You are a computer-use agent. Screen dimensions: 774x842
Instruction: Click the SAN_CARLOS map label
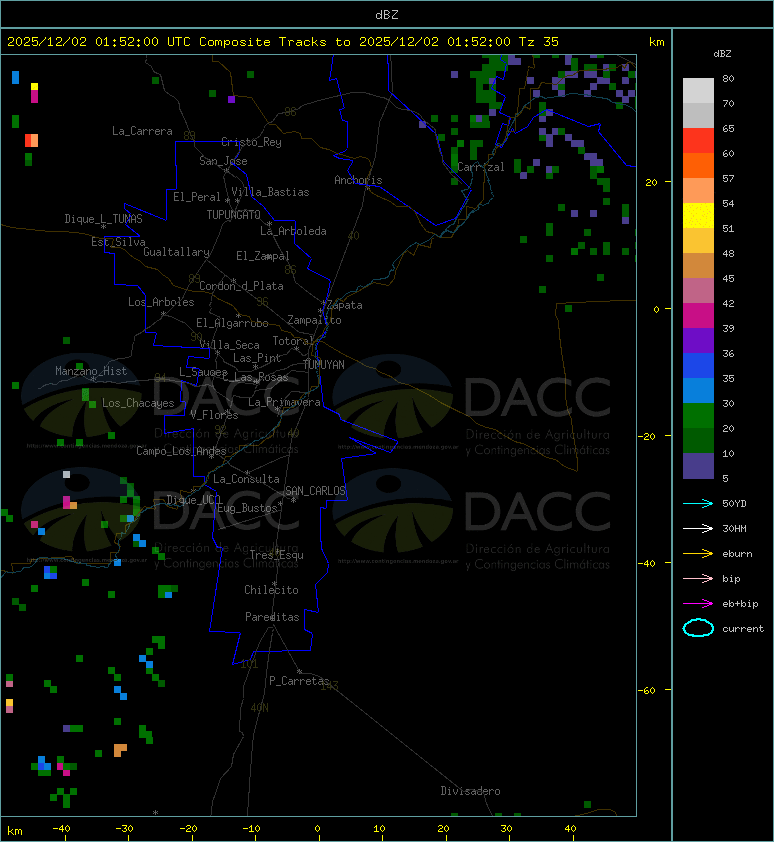coord(315,491)
